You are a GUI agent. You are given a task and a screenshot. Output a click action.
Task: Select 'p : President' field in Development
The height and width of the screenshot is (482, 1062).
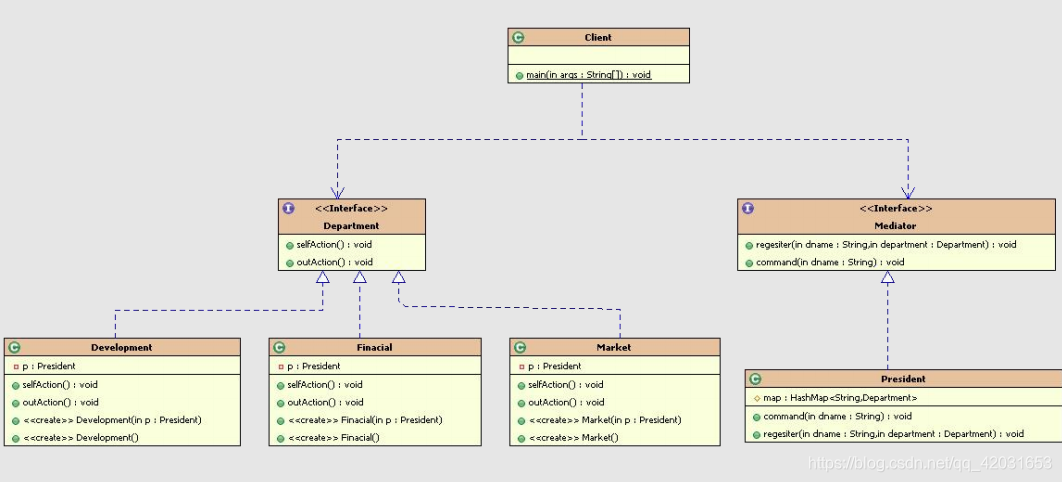tap(49, 367)
